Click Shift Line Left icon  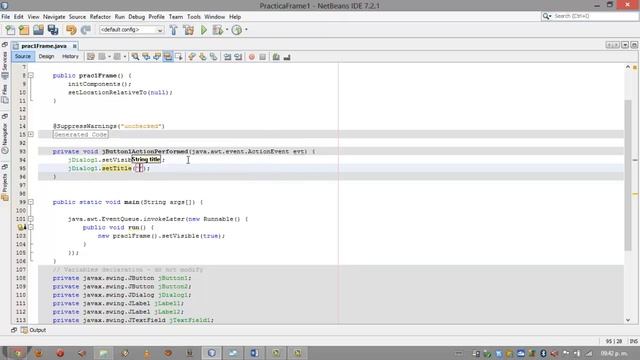click(227, 57)
